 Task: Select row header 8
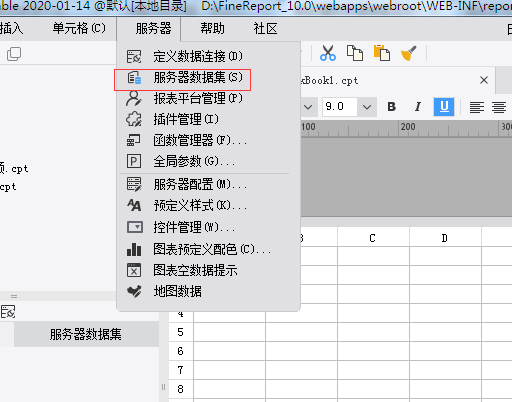(x=181, y=389)
